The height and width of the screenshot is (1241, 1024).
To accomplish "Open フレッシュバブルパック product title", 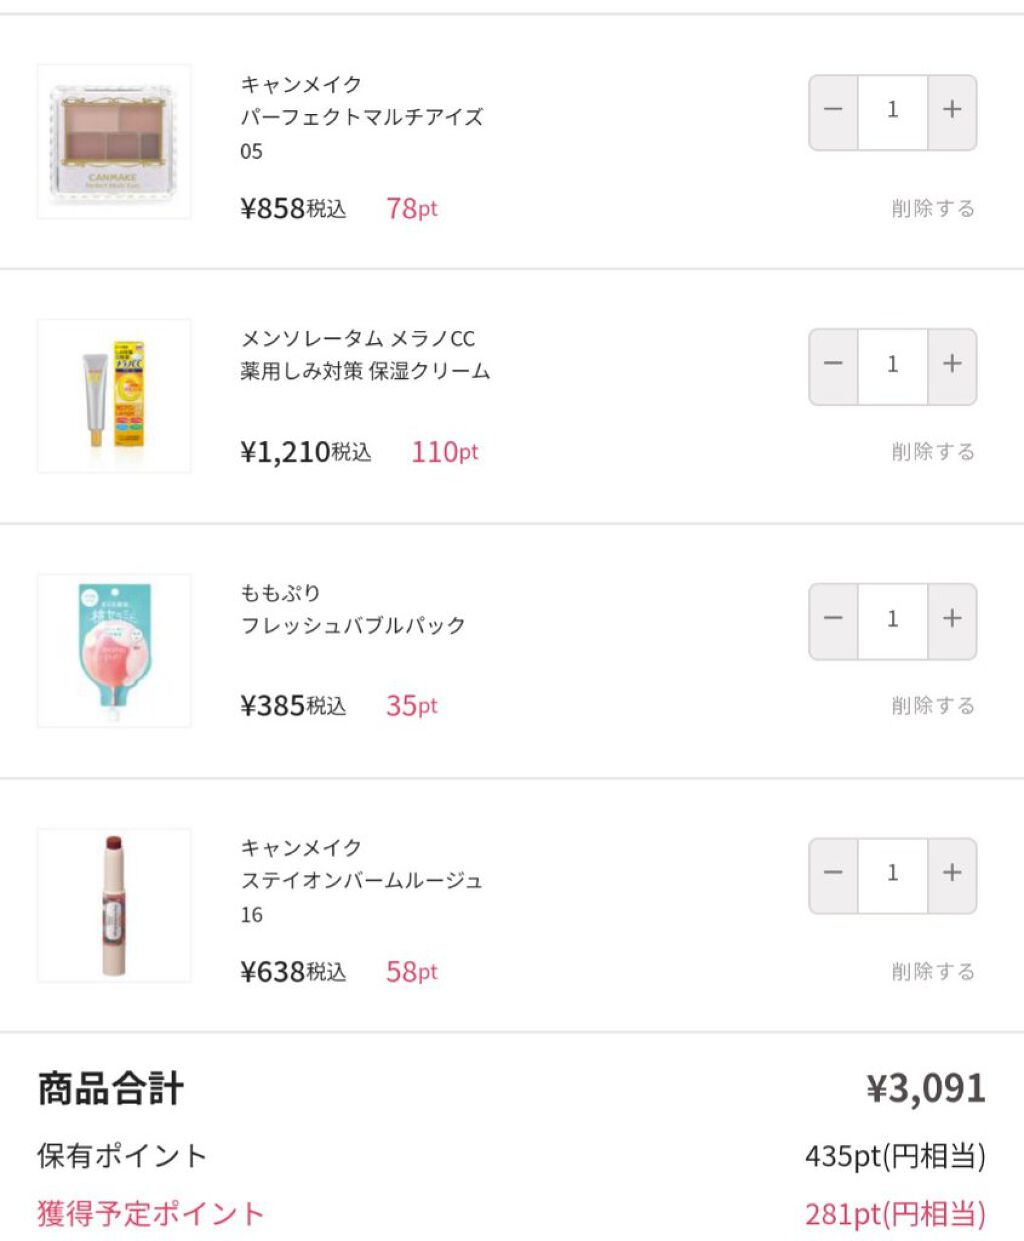I will (353, 626).
